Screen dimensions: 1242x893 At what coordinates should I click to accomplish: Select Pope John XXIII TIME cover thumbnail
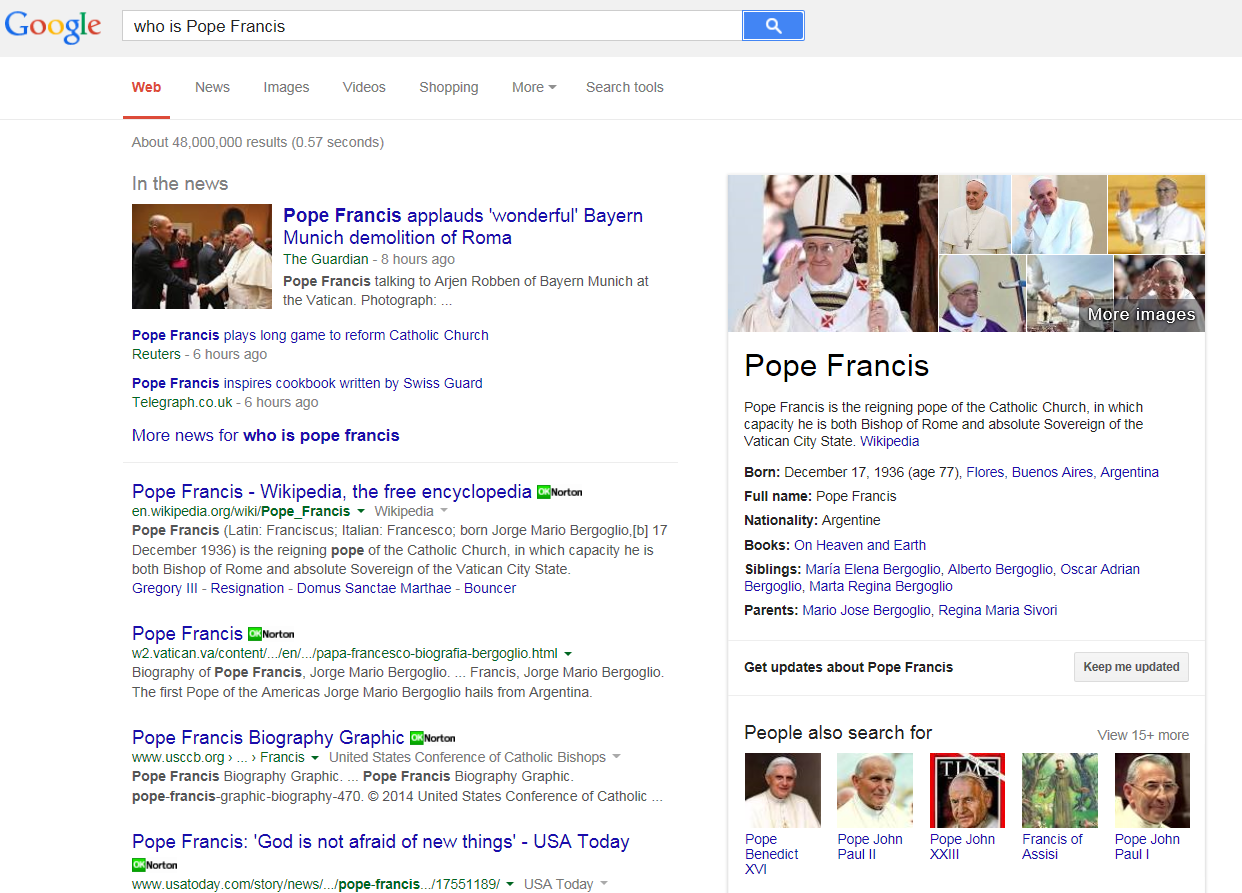(x=968, y=790)
